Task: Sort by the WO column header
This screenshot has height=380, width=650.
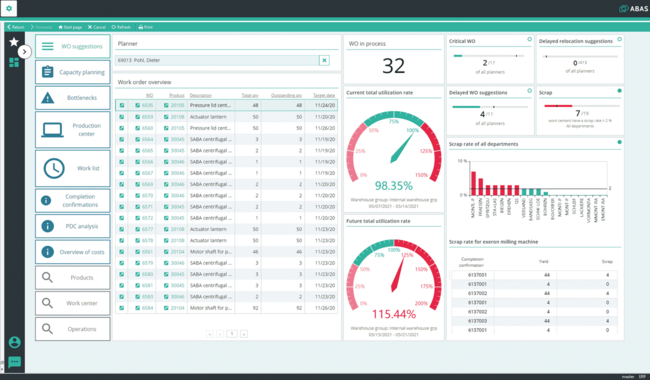Action: (149, 95)
